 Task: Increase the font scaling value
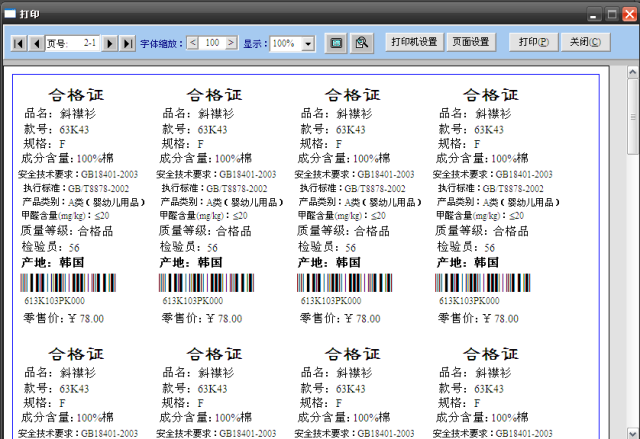pos(231,44)
